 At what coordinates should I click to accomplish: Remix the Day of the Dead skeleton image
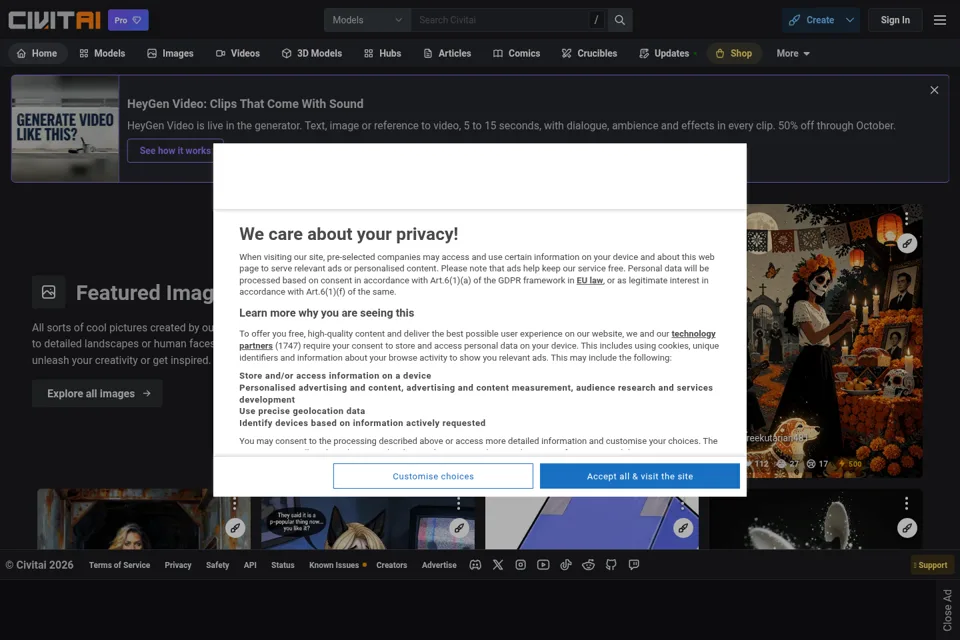coord(907,243)
